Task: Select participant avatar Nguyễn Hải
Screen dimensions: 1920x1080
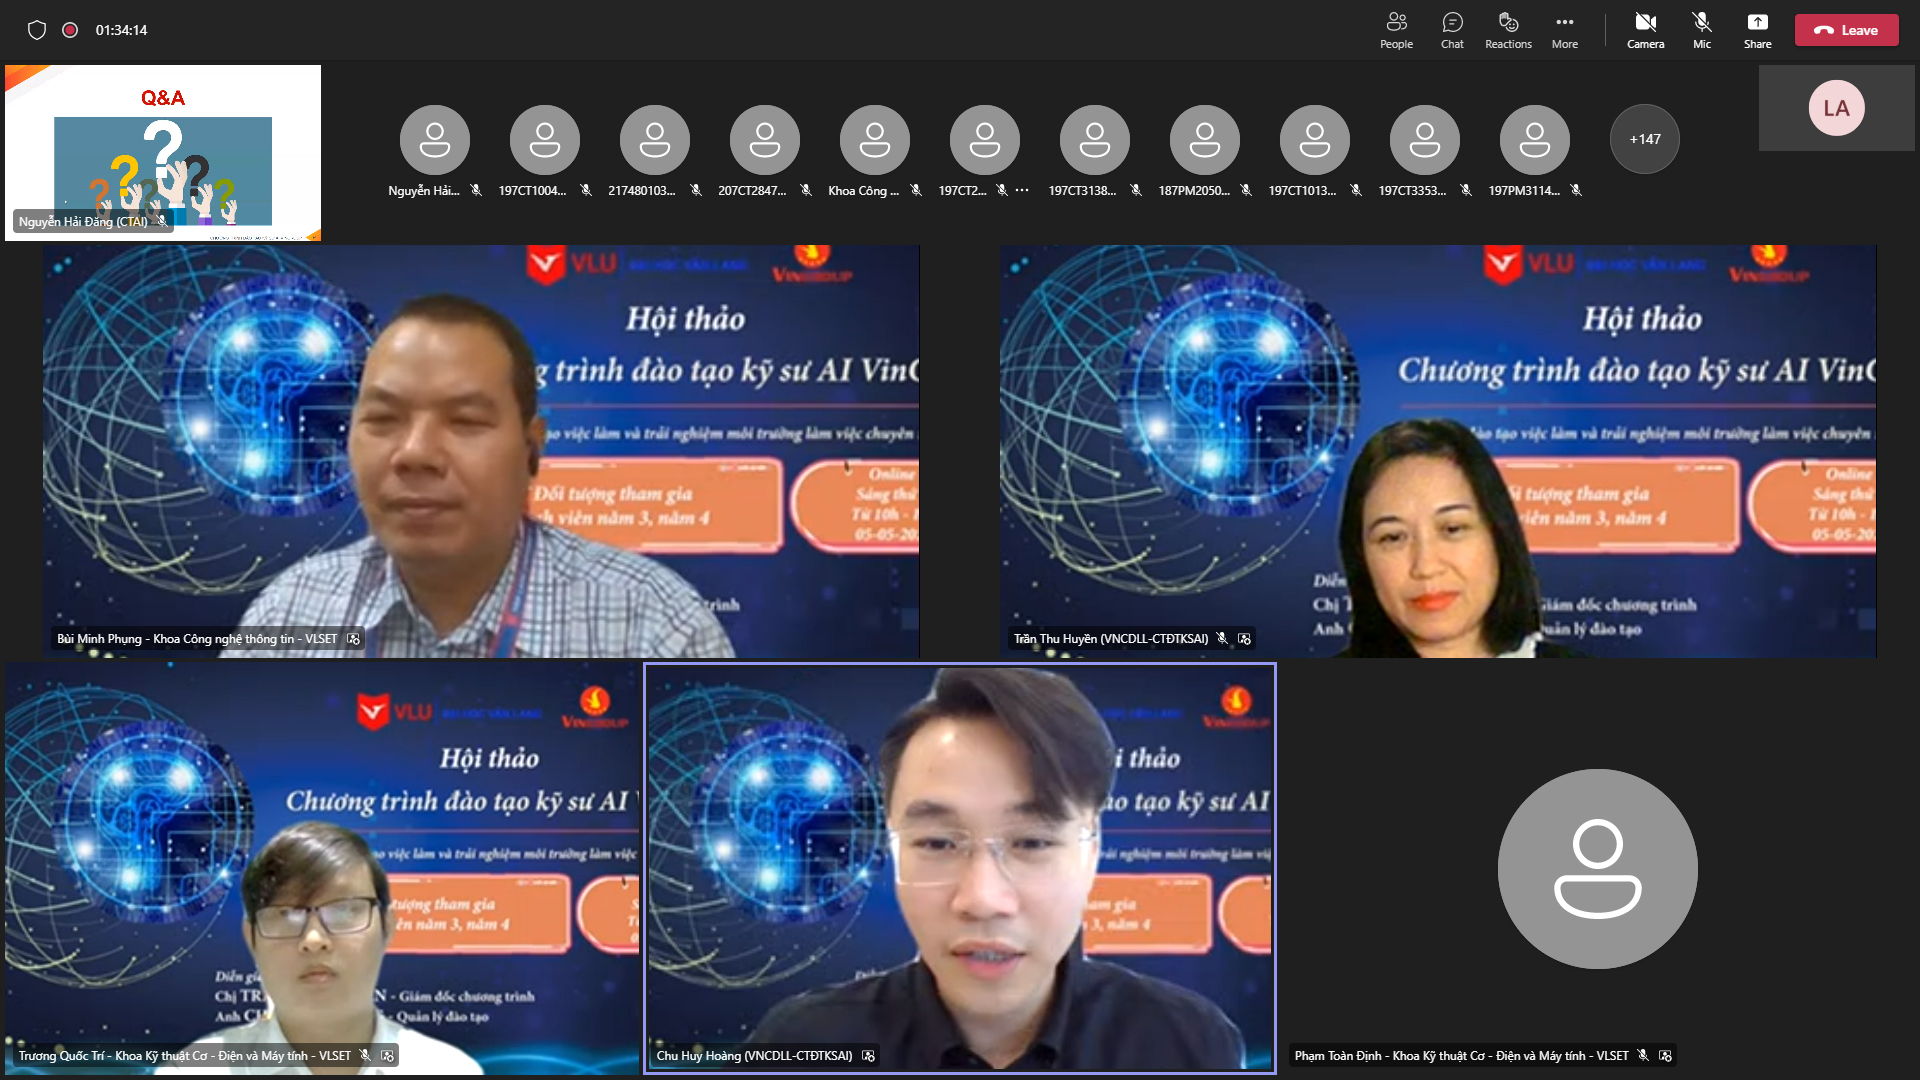Action: (x=435, y=139)
